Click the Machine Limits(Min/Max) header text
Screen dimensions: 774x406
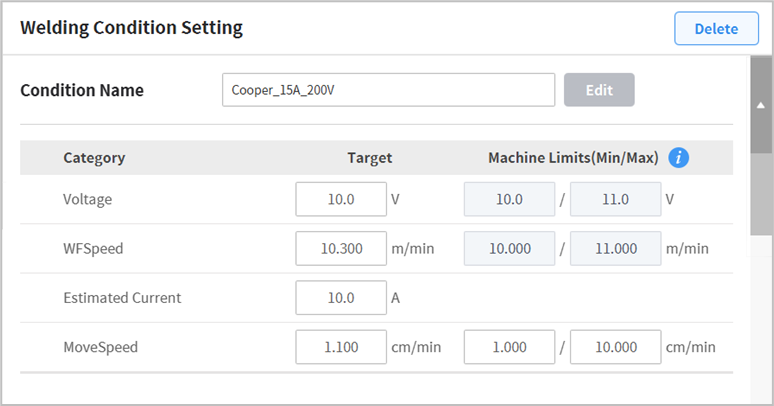[573, 157]
